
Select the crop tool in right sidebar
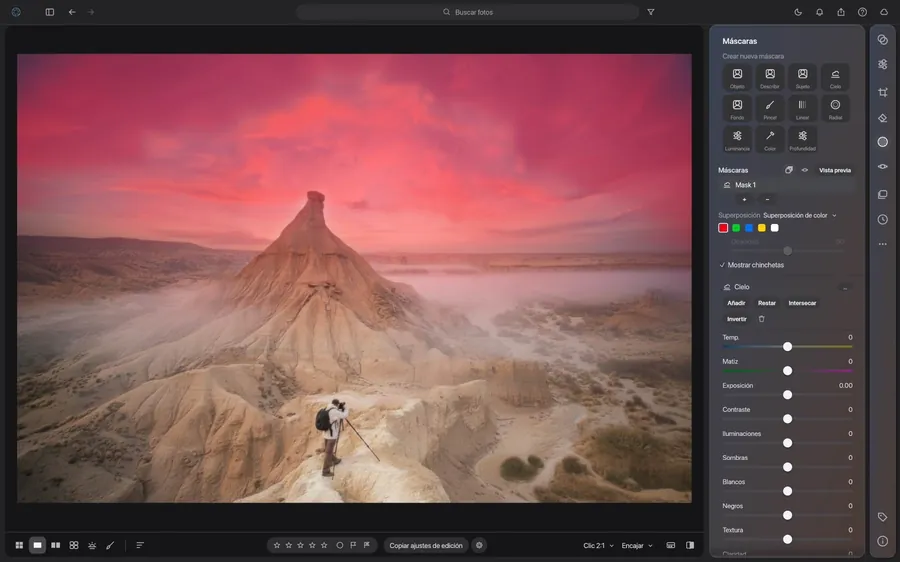click(883, 92)
